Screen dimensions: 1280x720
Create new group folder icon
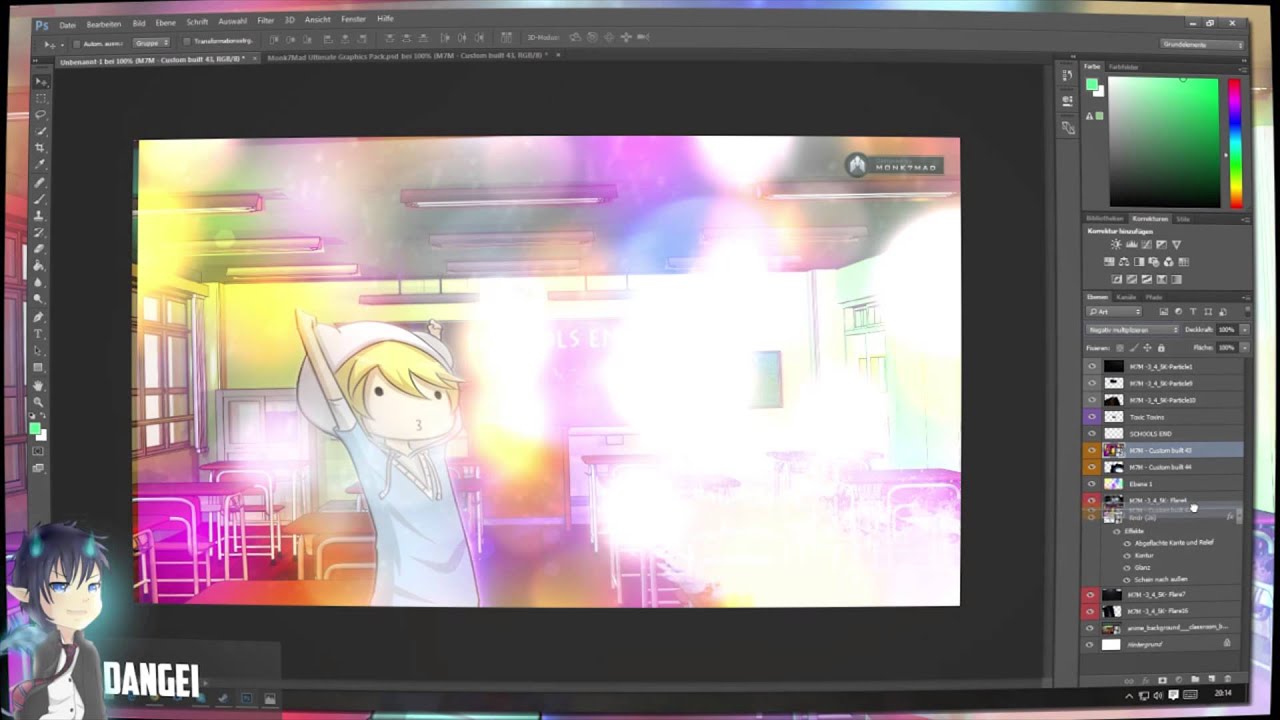point(1195,680)
